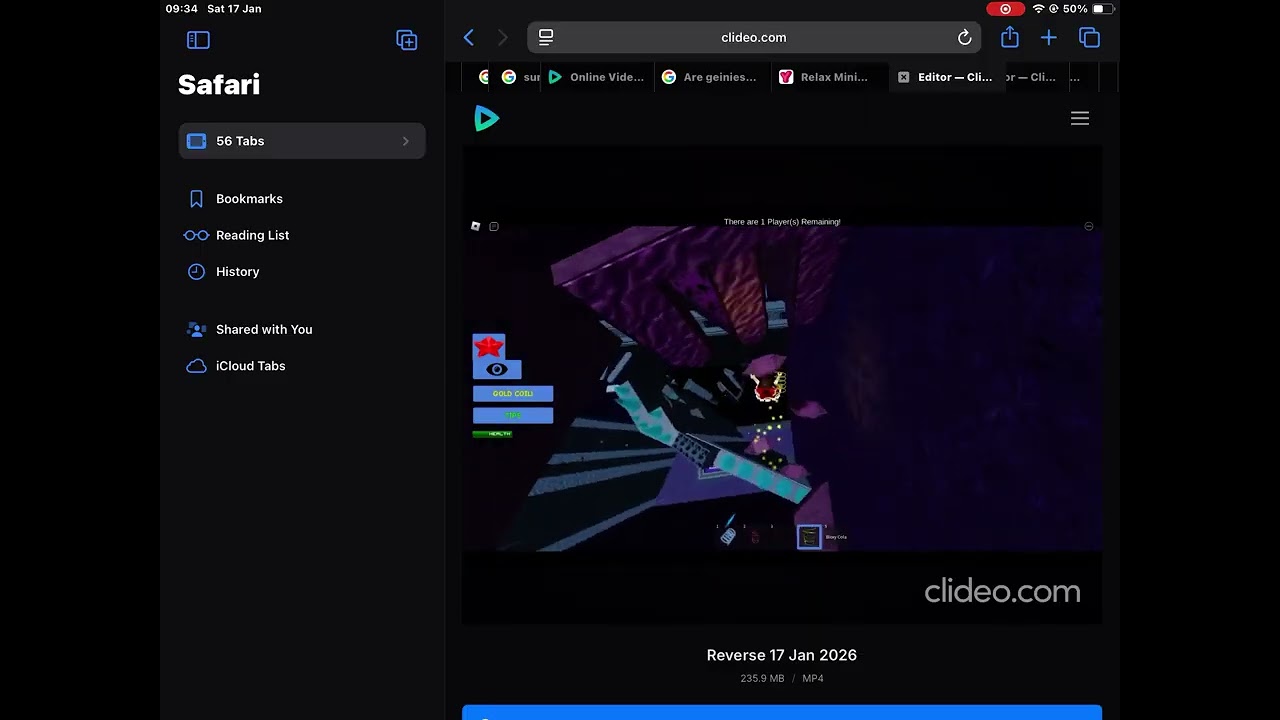Click the Safari heading in the sidebar
The width and height of the screenshot is (1280, 720).
(219, 84)
